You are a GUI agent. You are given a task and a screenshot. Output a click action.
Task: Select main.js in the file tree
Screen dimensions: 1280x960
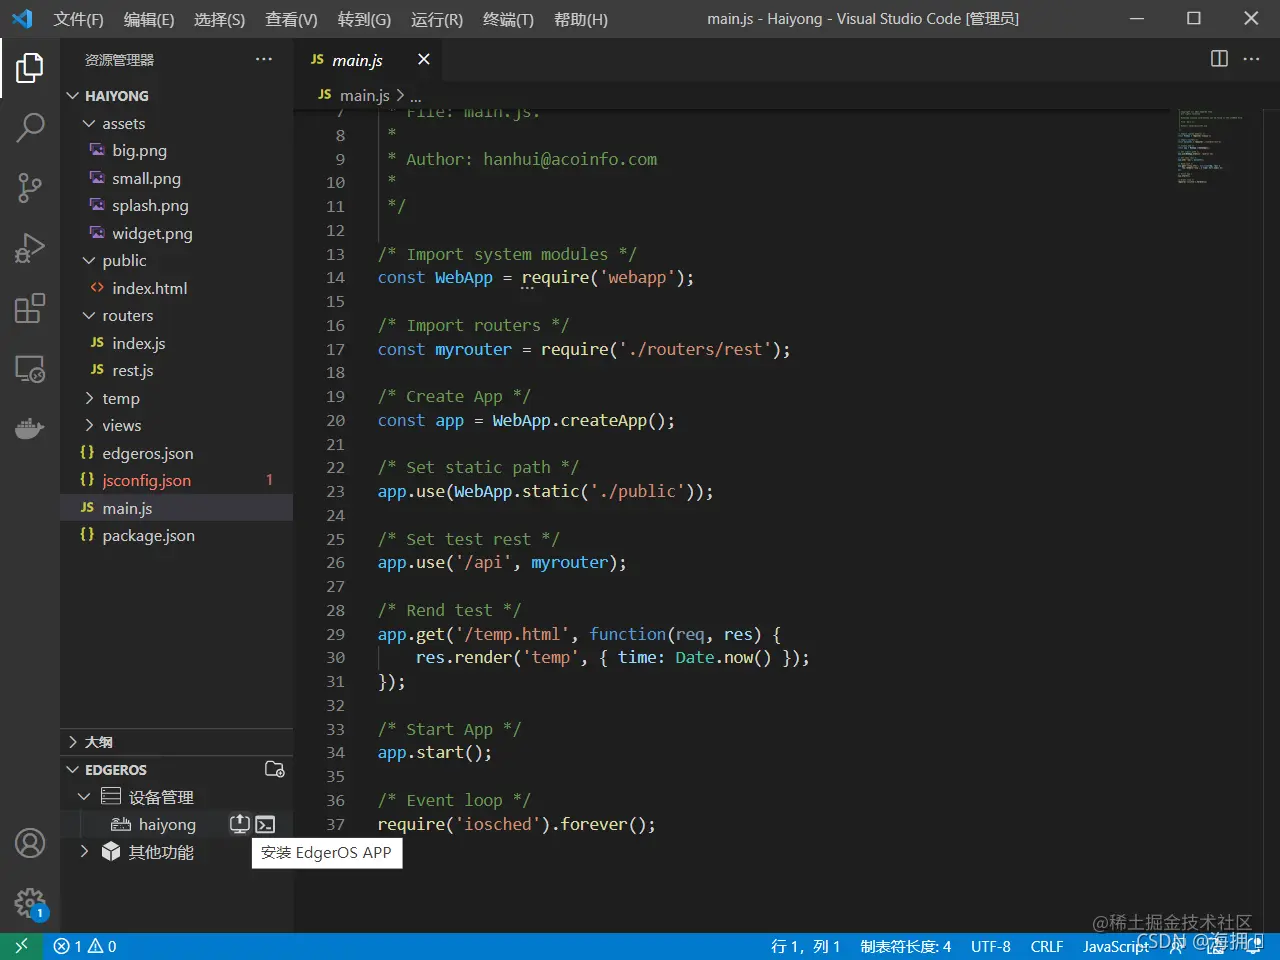[176, 508]
